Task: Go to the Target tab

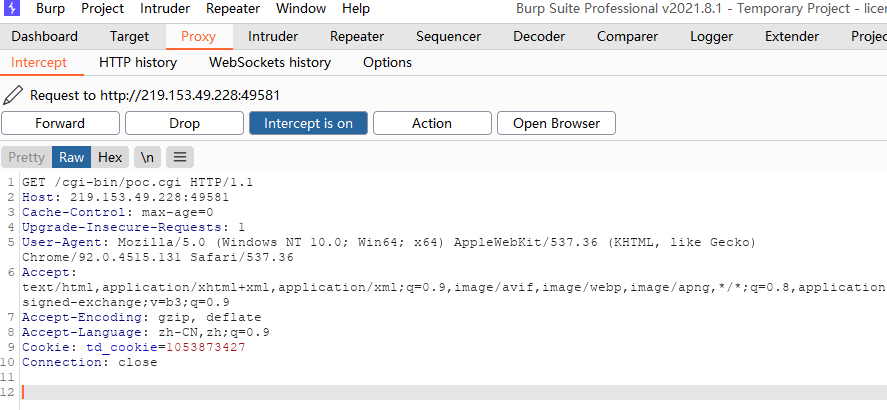Action: (x=129, y=37)
